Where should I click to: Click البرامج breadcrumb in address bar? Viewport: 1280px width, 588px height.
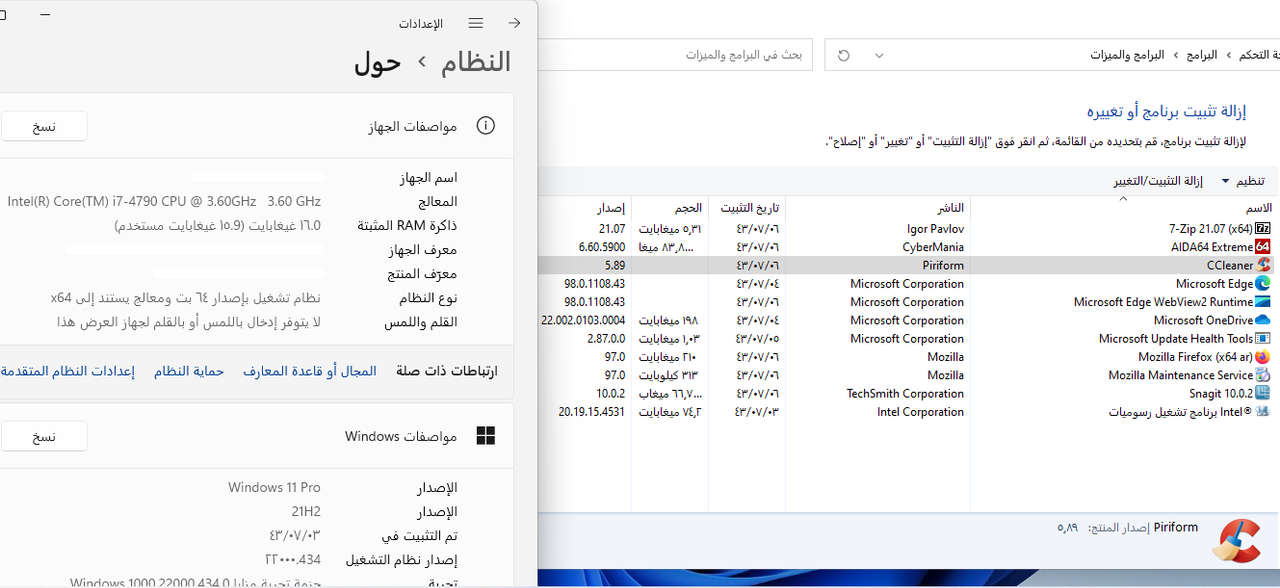coord(1202,55)
